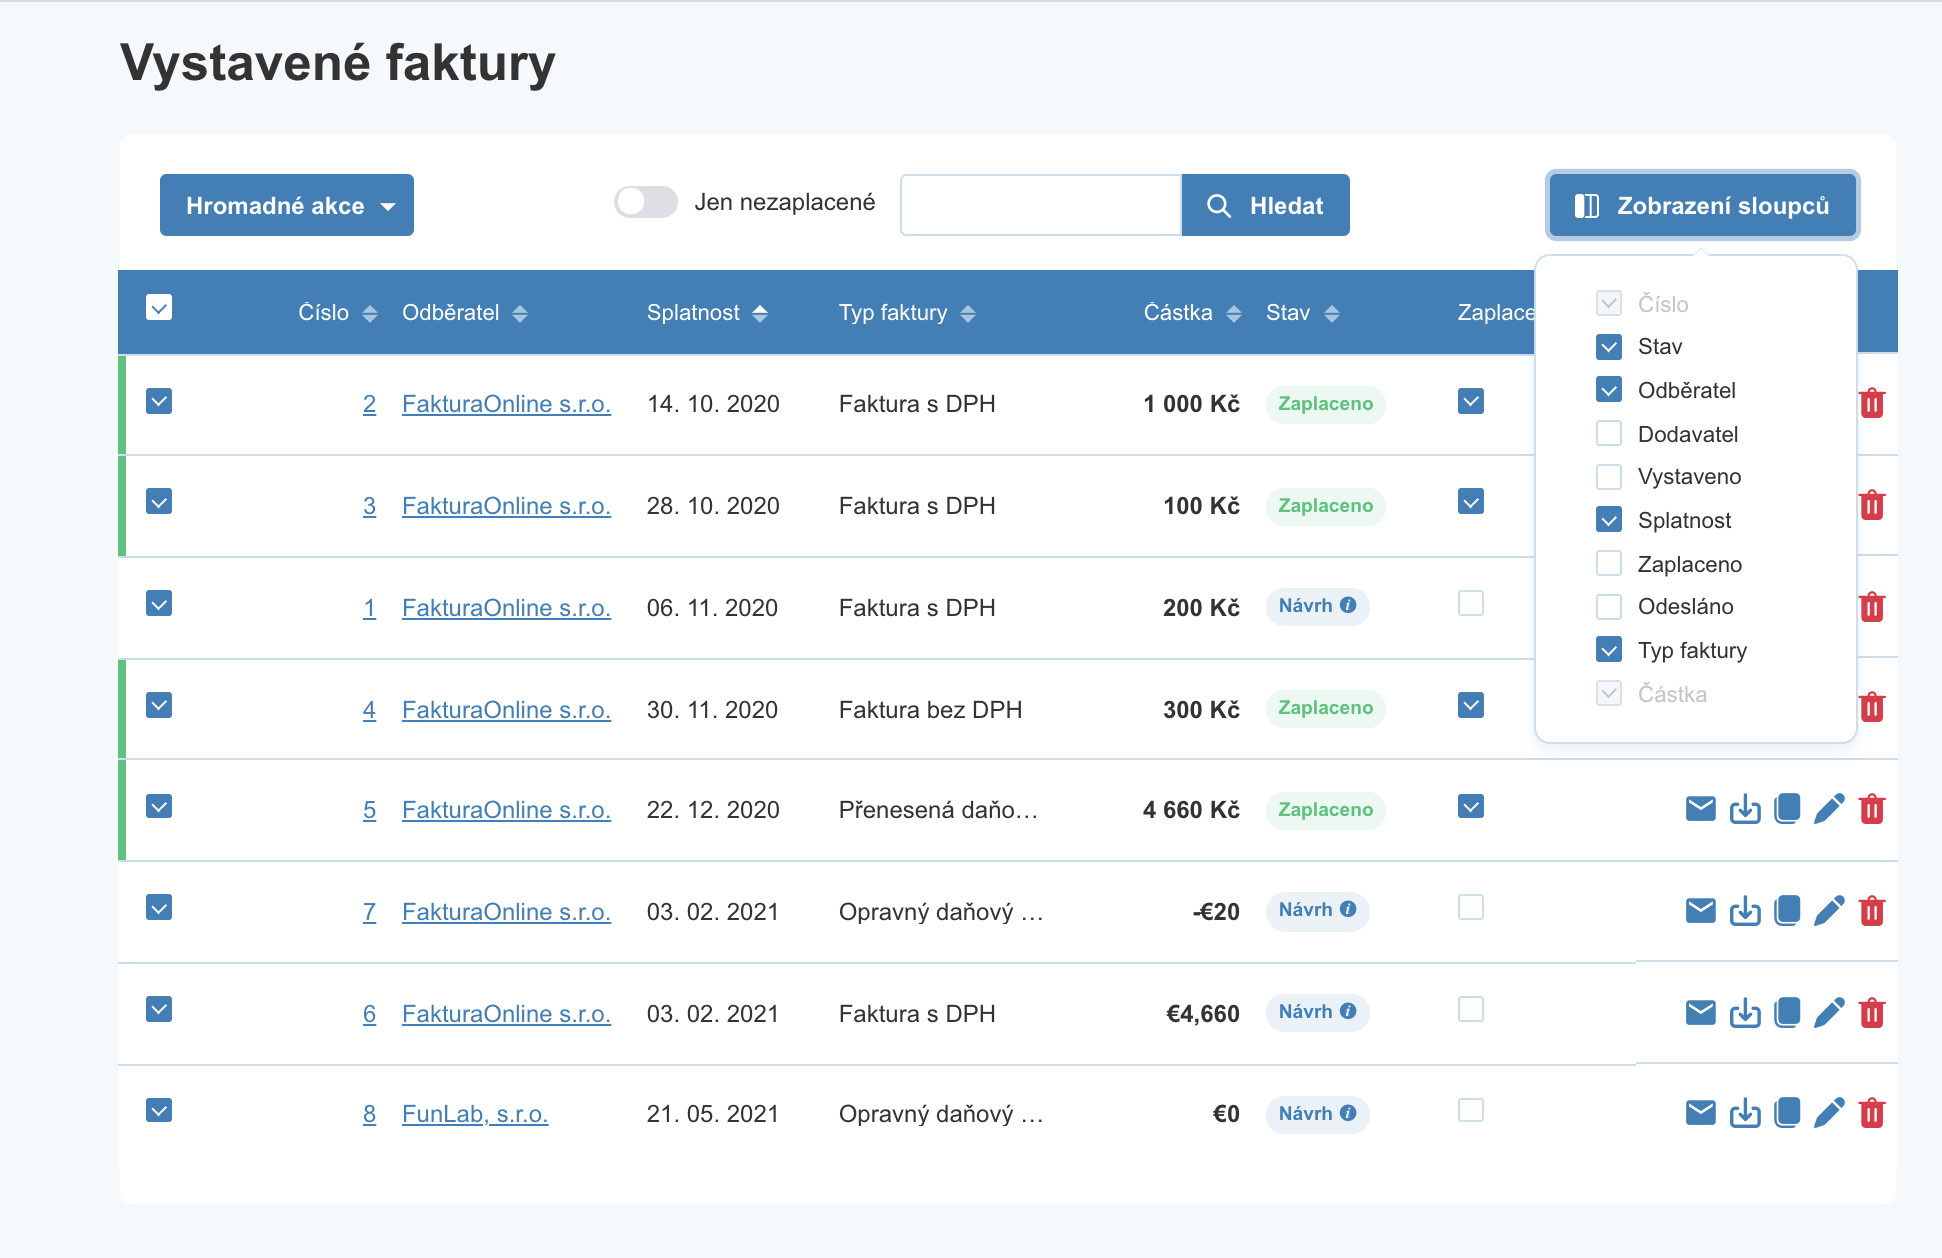Uncheck Splatnost column checkbox
This screenshot has width=1942, height=1258.
(x=1609, y=520)
